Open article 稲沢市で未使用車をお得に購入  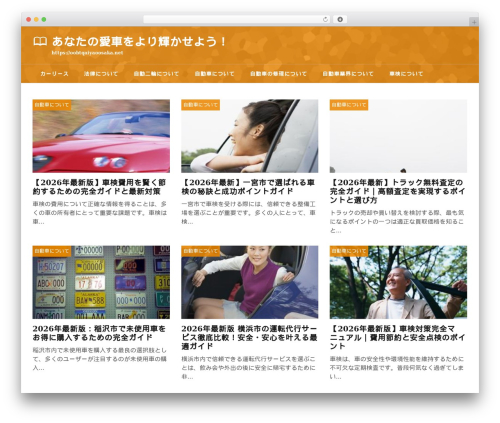[99, 333]
